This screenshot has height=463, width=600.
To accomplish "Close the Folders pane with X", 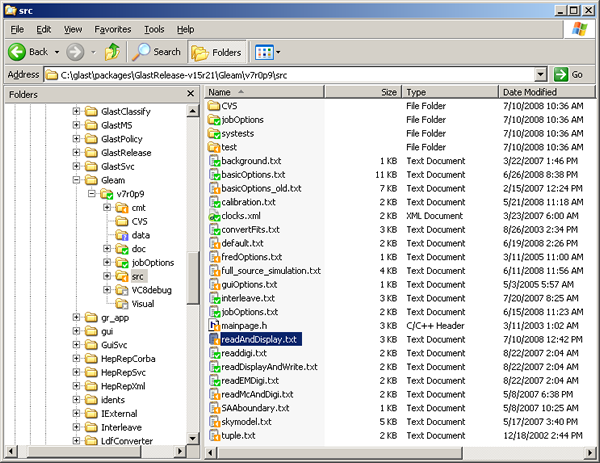I will point(190,94).
